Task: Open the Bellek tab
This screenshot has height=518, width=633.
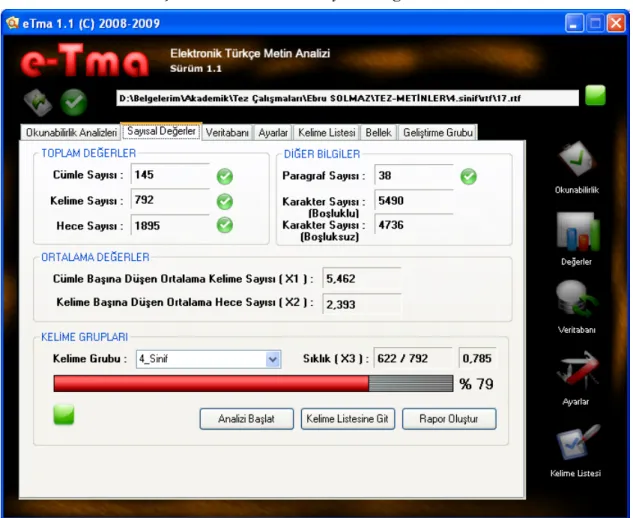Action: pos(378,132)
